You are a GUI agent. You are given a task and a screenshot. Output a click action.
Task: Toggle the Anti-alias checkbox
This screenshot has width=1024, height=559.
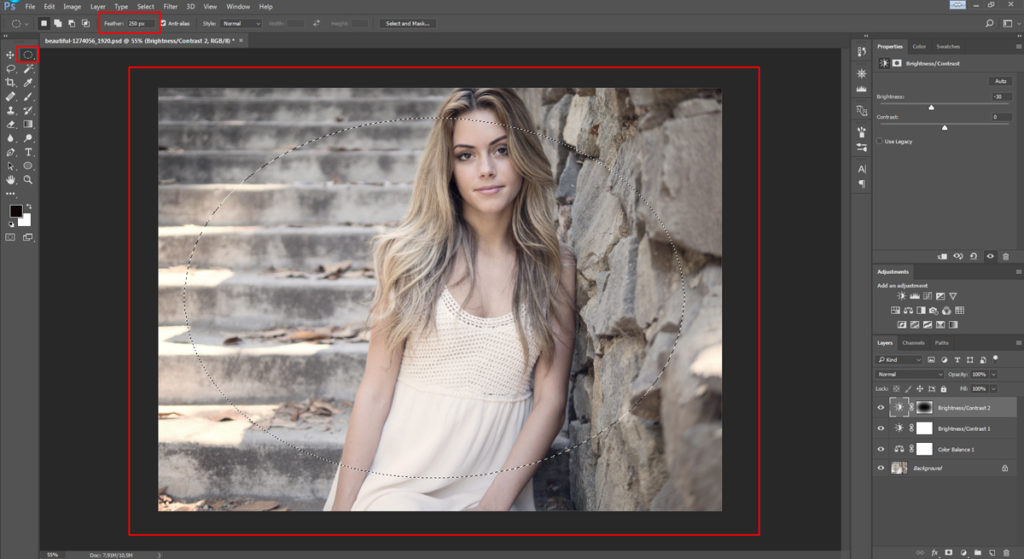coord(164,23)
